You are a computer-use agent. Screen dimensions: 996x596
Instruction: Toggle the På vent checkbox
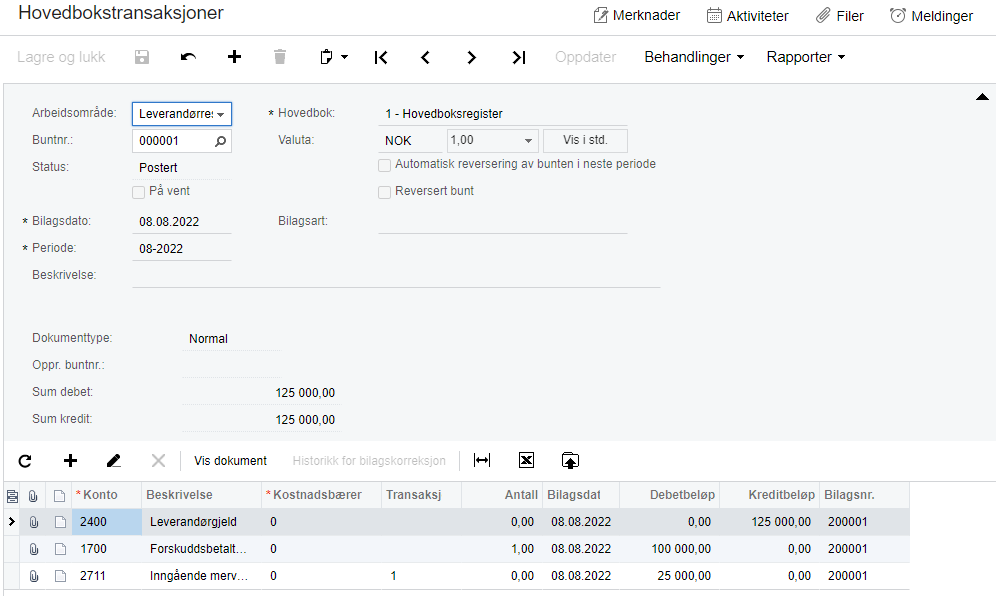[x=138, y=192]
